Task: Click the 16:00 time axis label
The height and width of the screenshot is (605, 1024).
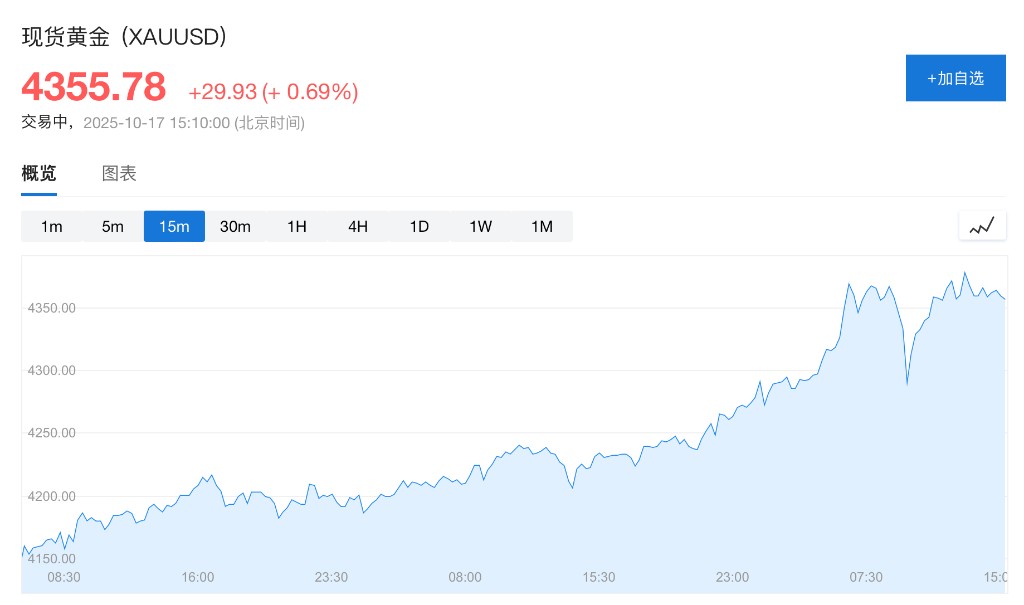Action: [x=198, y=577]
